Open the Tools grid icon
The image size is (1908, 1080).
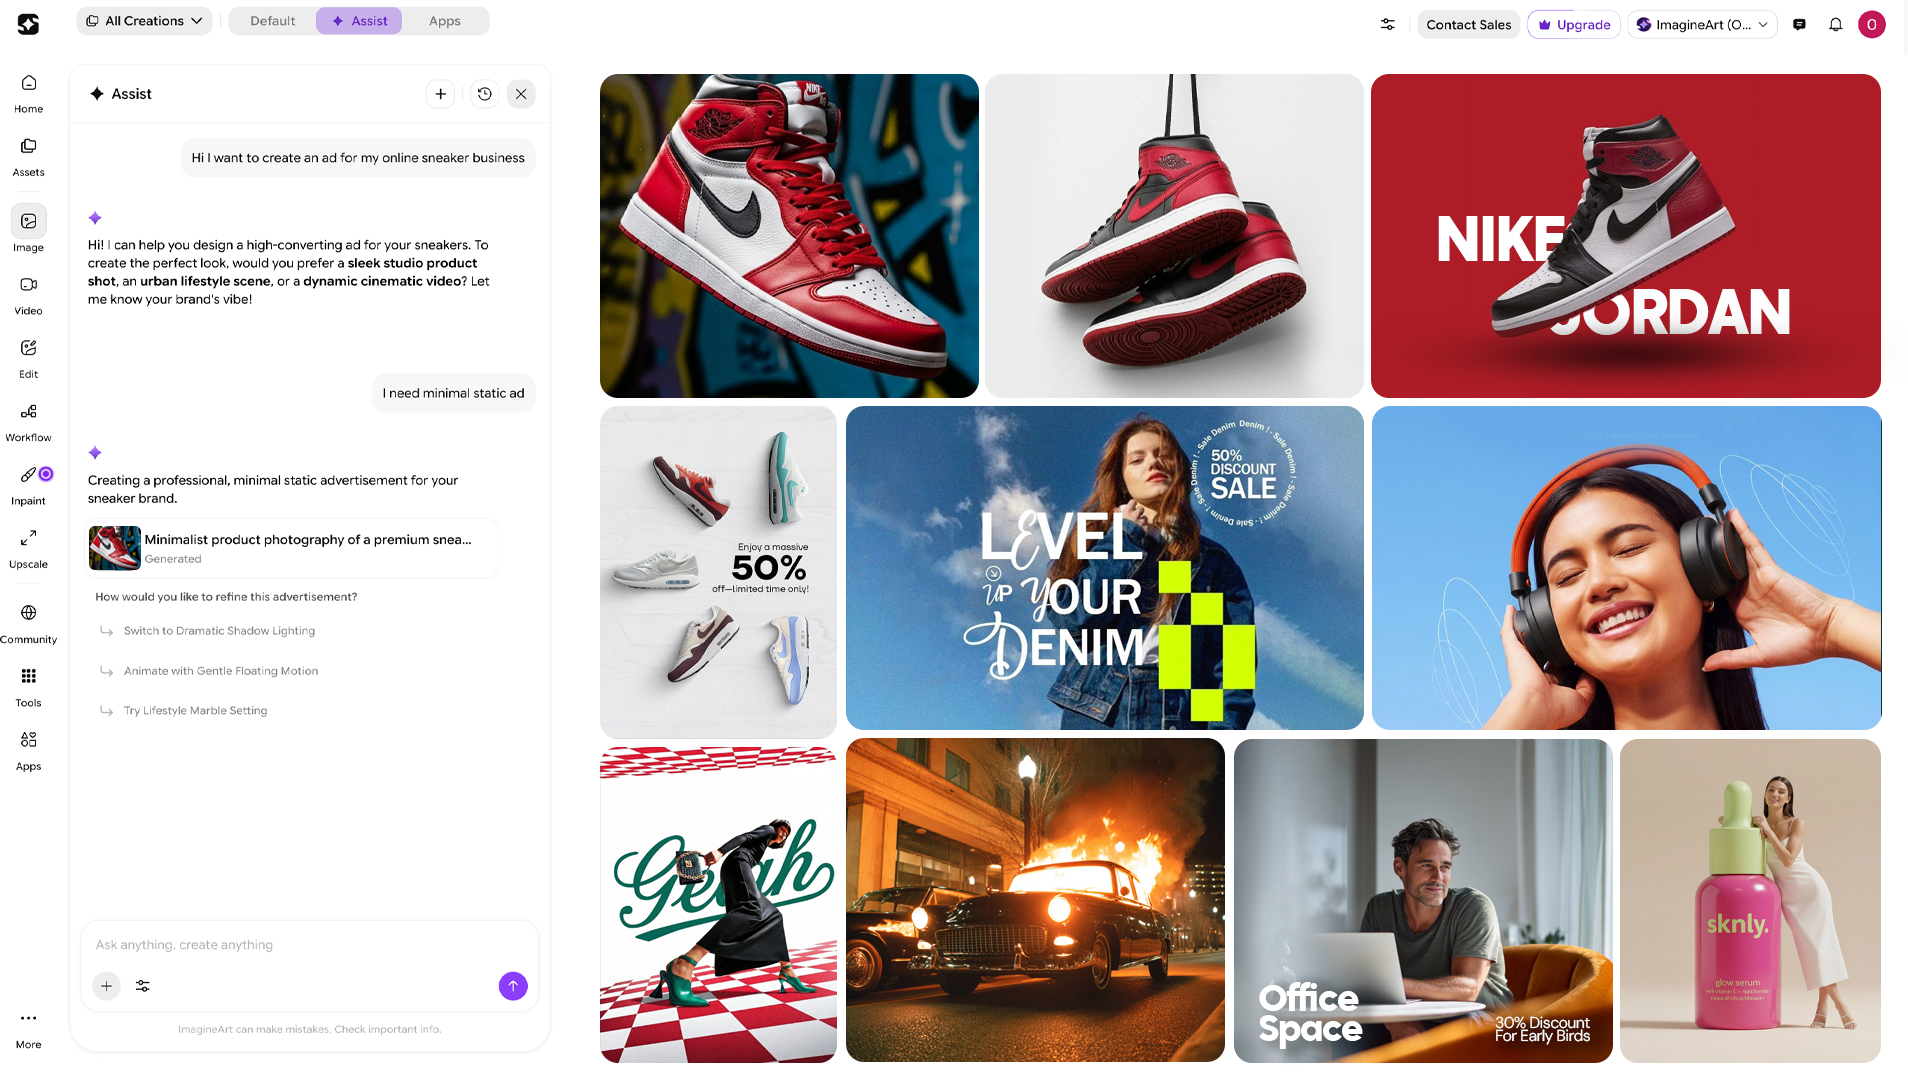tap(28, 687)
